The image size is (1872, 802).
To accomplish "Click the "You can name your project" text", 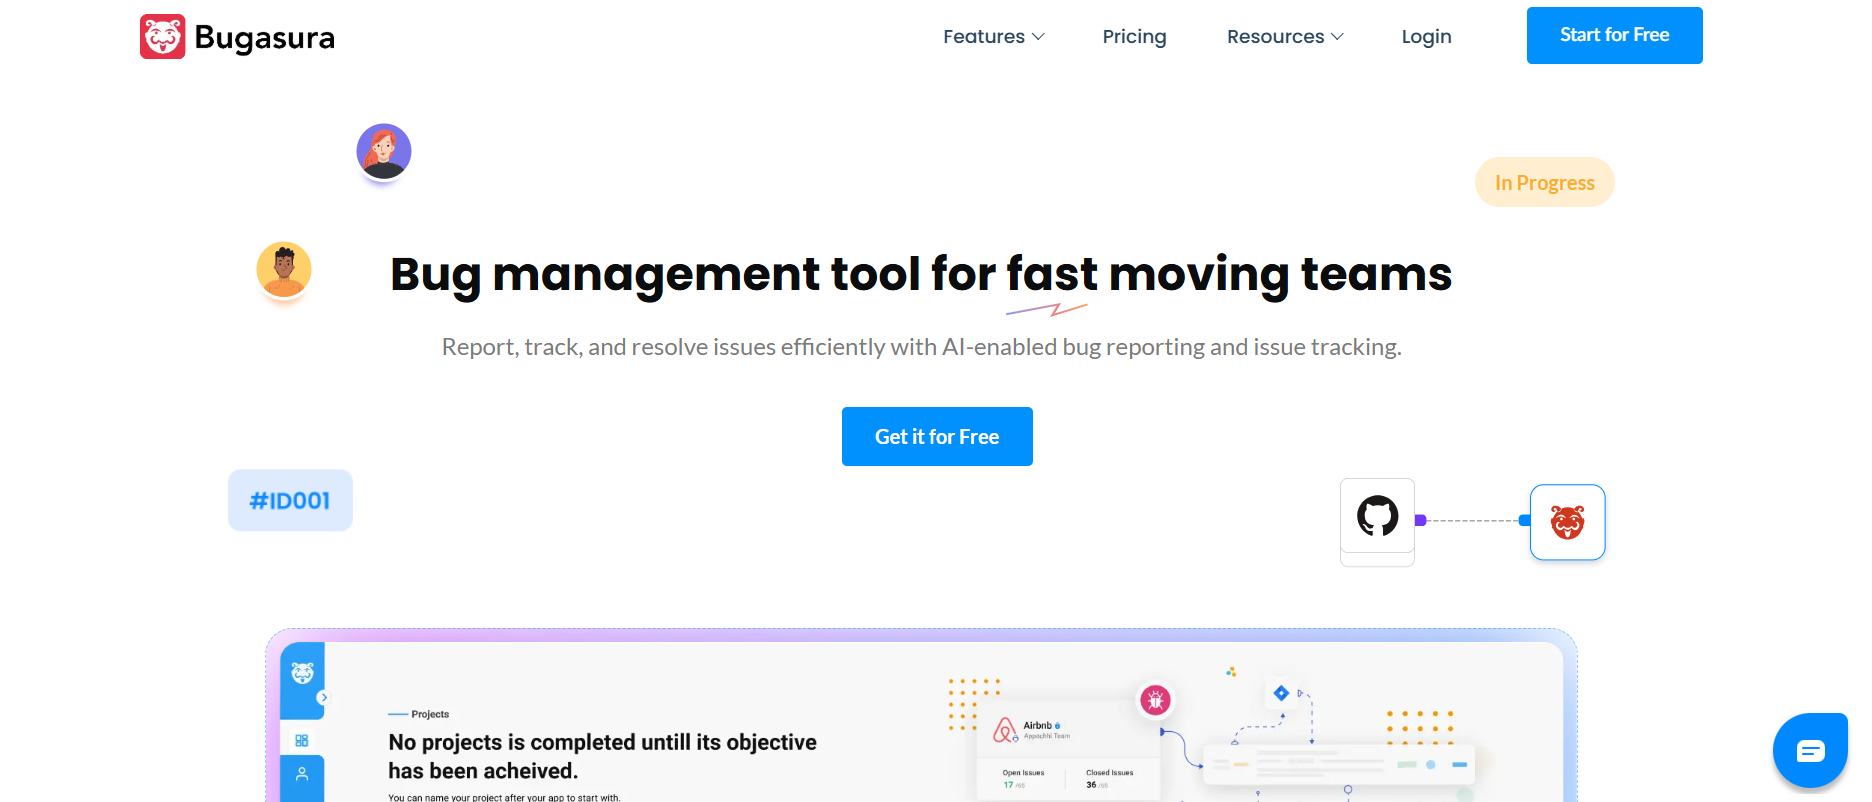I will click(504, 797).
